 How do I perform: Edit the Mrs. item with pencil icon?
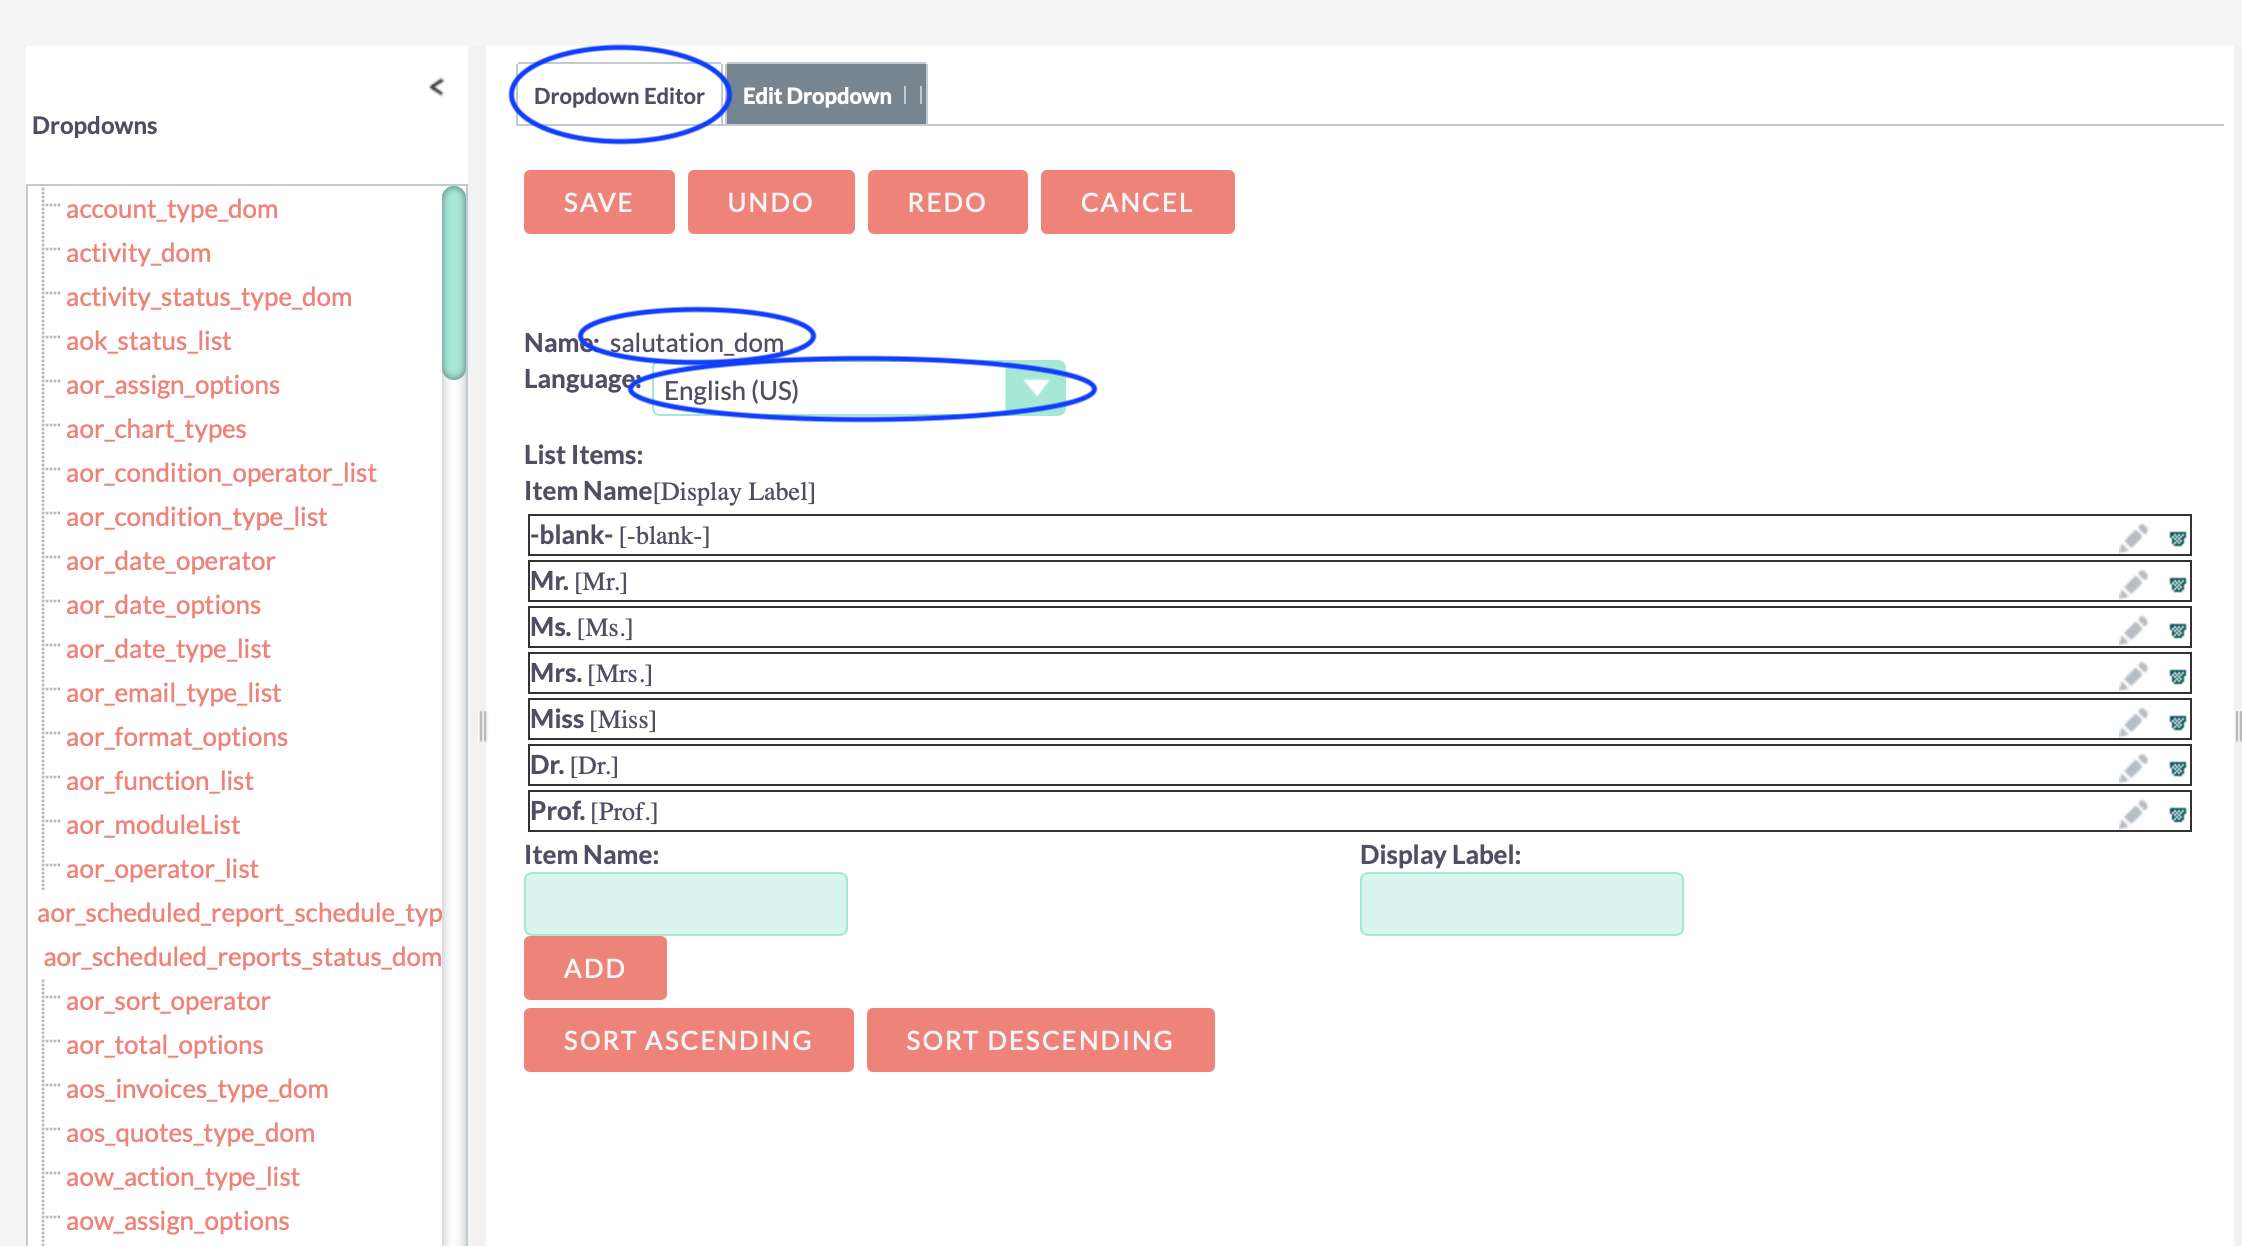(x=2133, y=676)
